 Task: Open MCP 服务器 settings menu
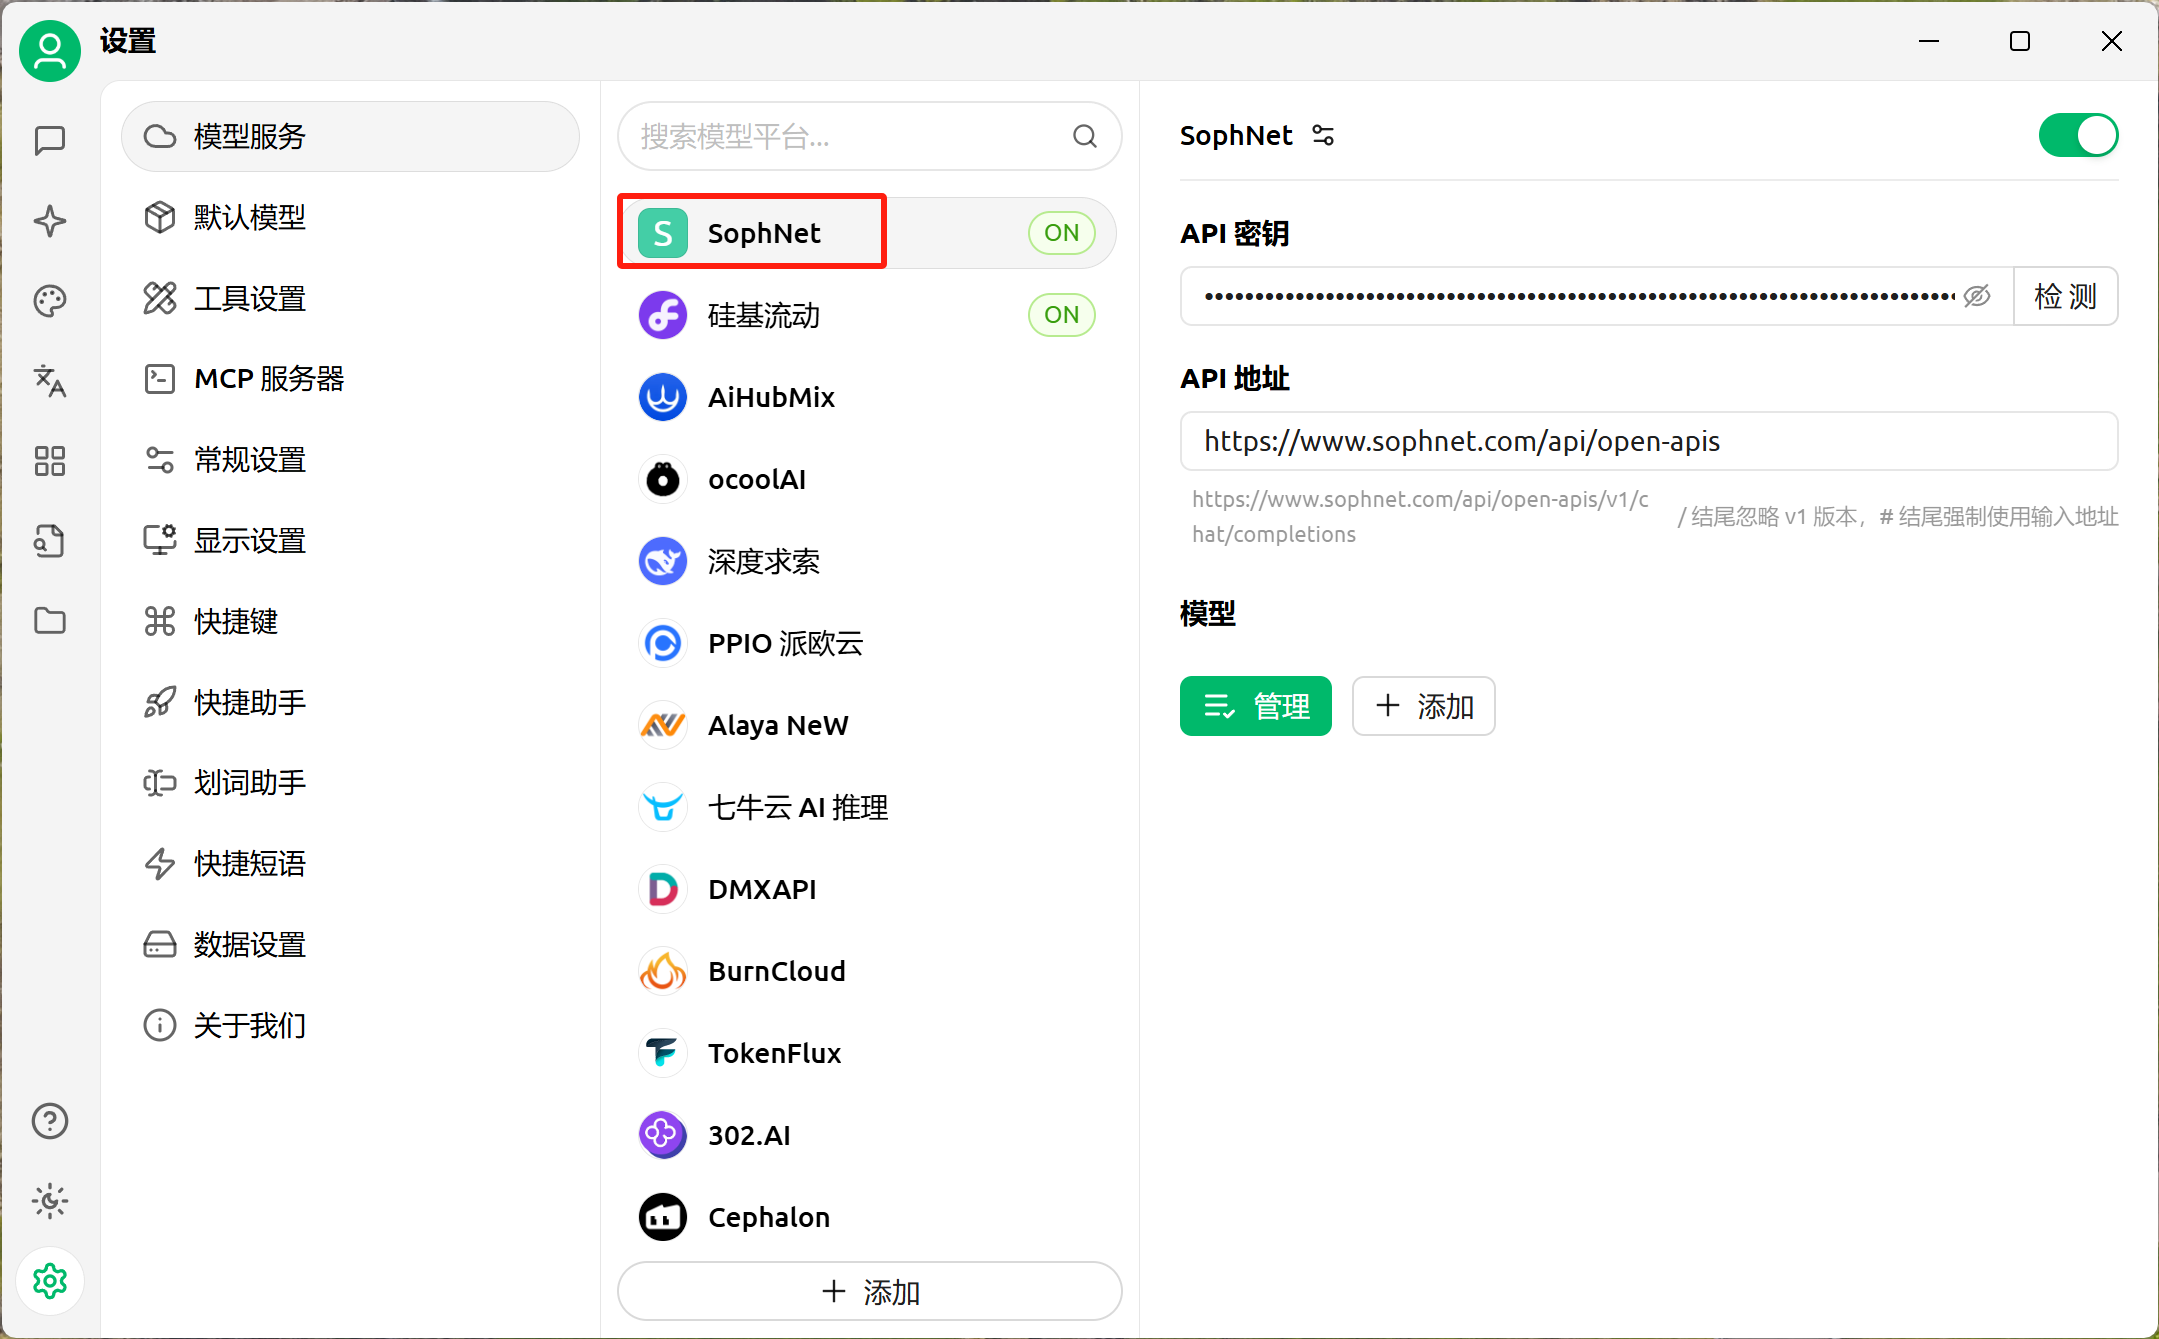[x=350, y=379]
